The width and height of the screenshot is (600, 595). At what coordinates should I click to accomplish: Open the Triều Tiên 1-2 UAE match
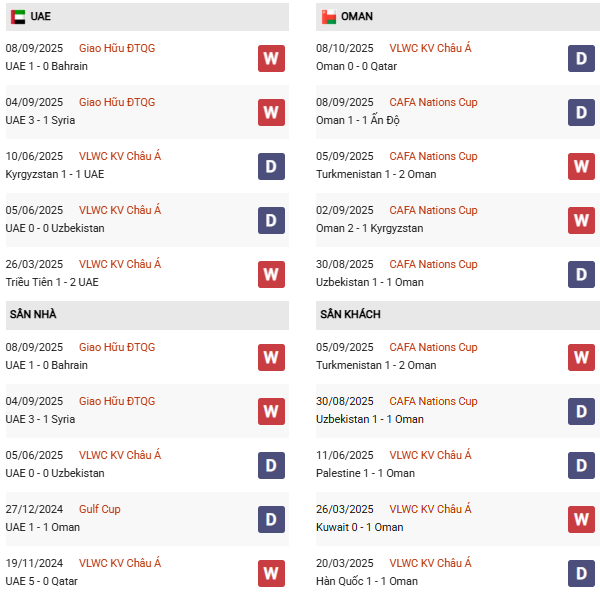55,282
